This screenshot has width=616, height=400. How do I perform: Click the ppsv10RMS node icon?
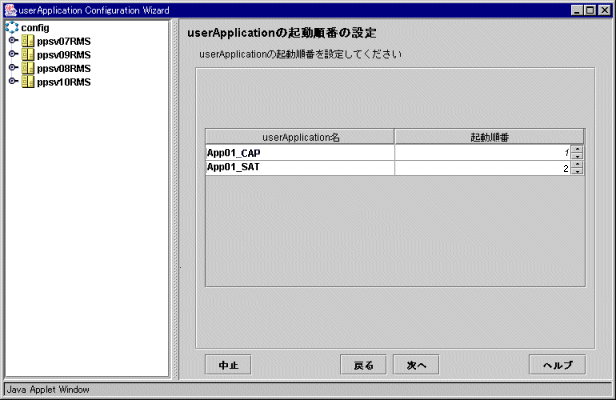coord(28,82)
